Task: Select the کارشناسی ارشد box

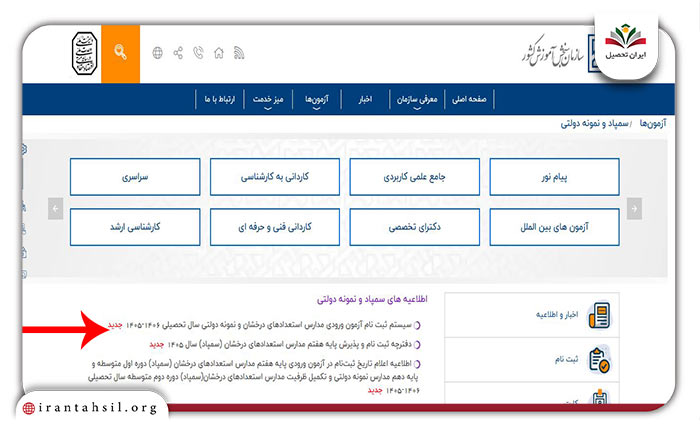Action: point(135,227)
